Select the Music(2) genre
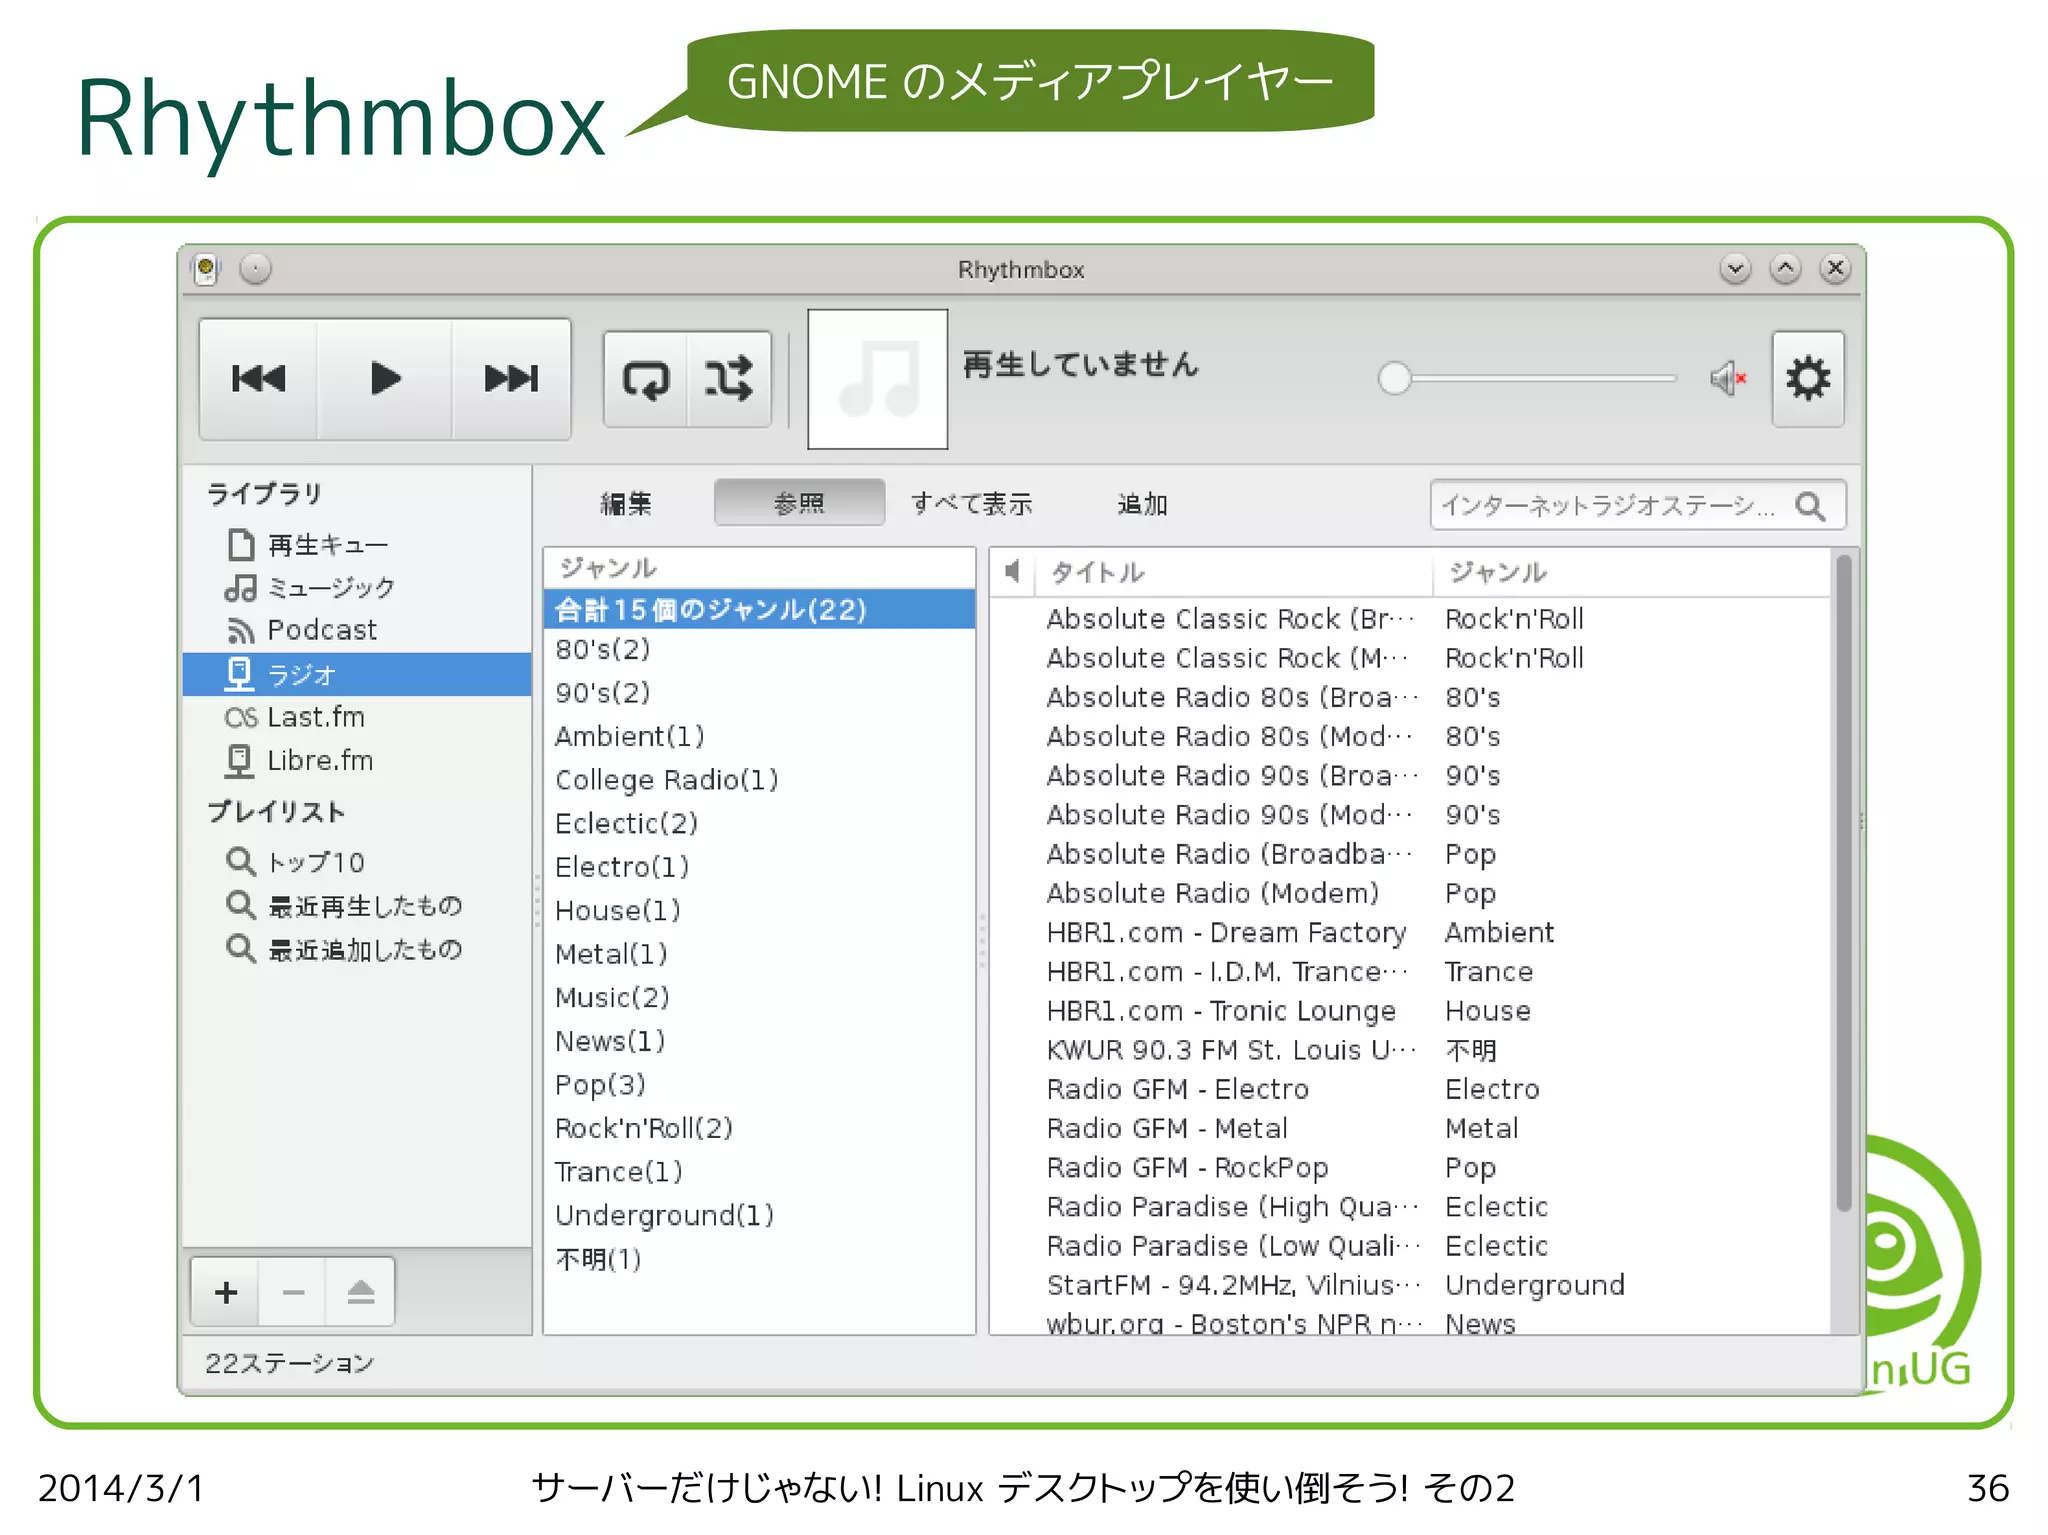2048x1535 pixels. coord(759,998)
